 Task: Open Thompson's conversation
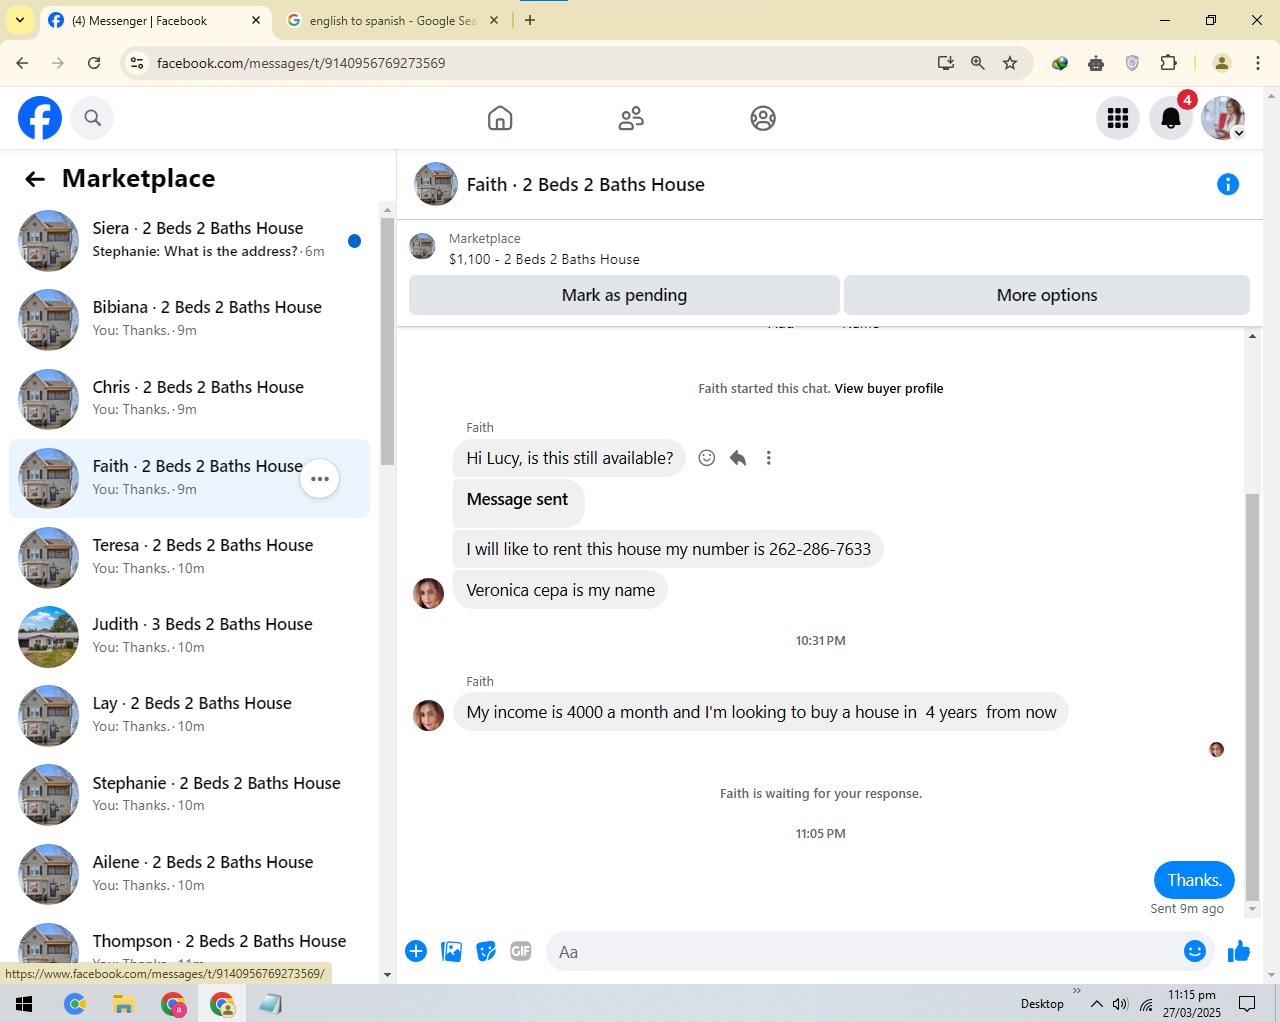190,945
